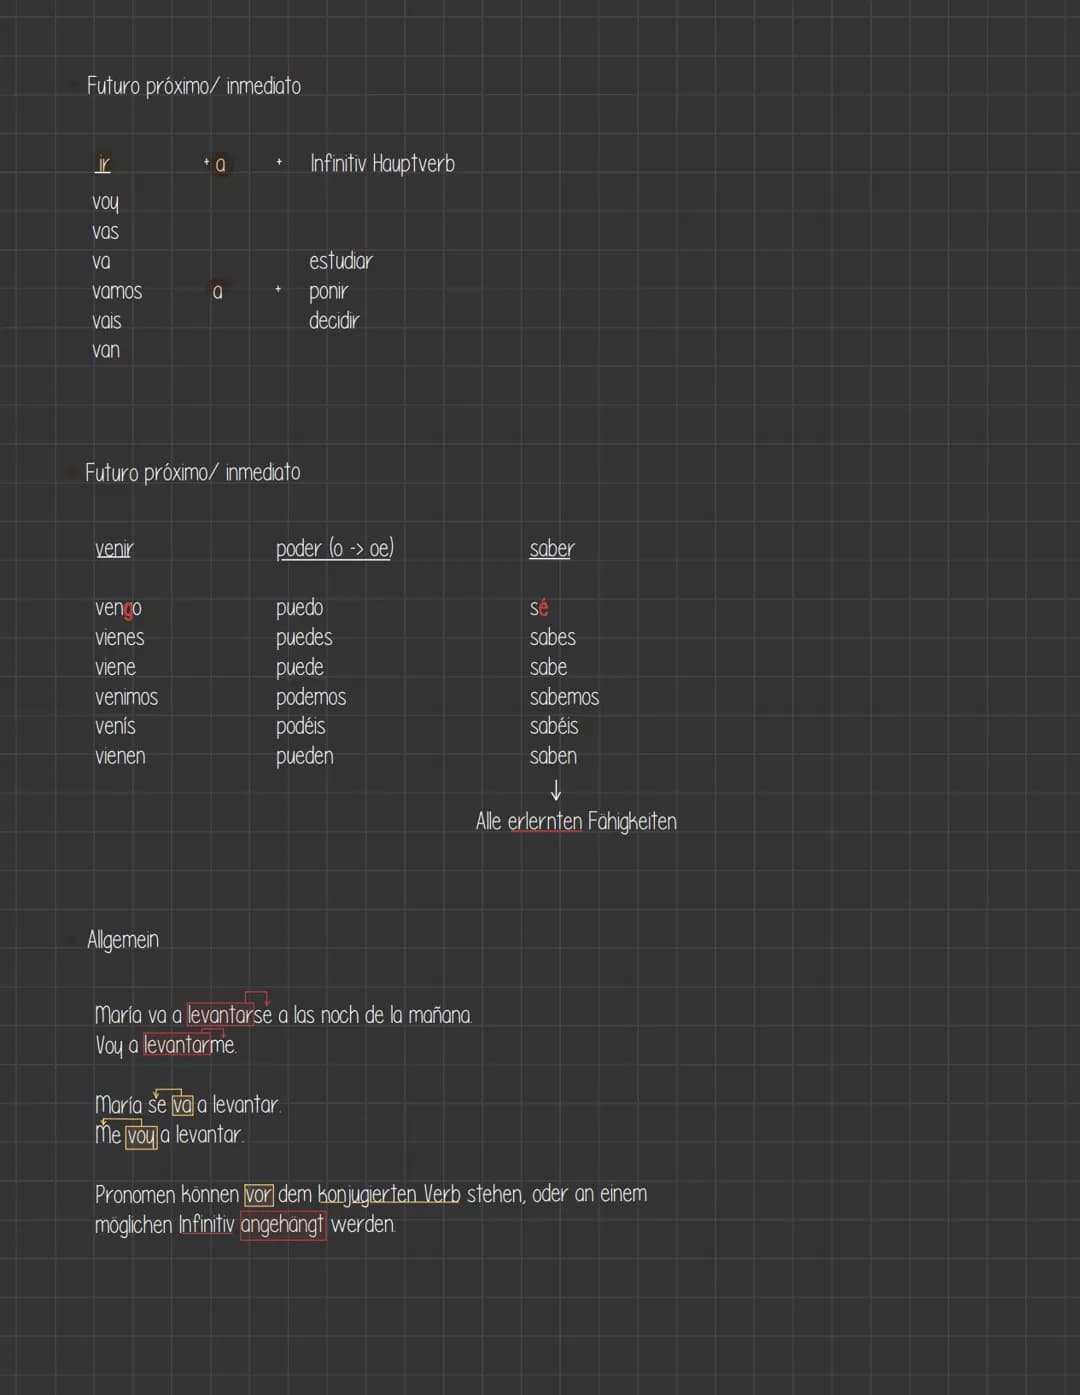Image resolution: width=1080 pixels, height=1395 pixels.
Task: Click the underlined heading 'saber'
Action: (x=552, y=549)
